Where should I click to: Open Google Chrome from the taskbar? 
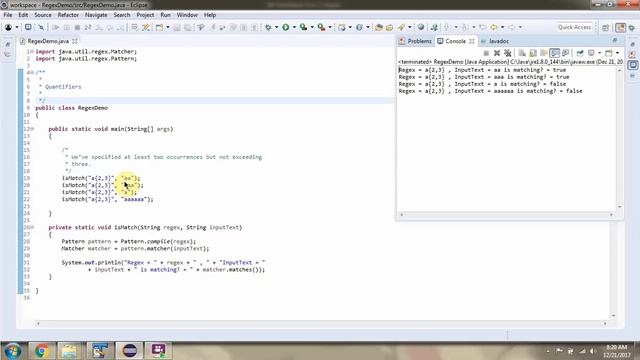point(41,351)
